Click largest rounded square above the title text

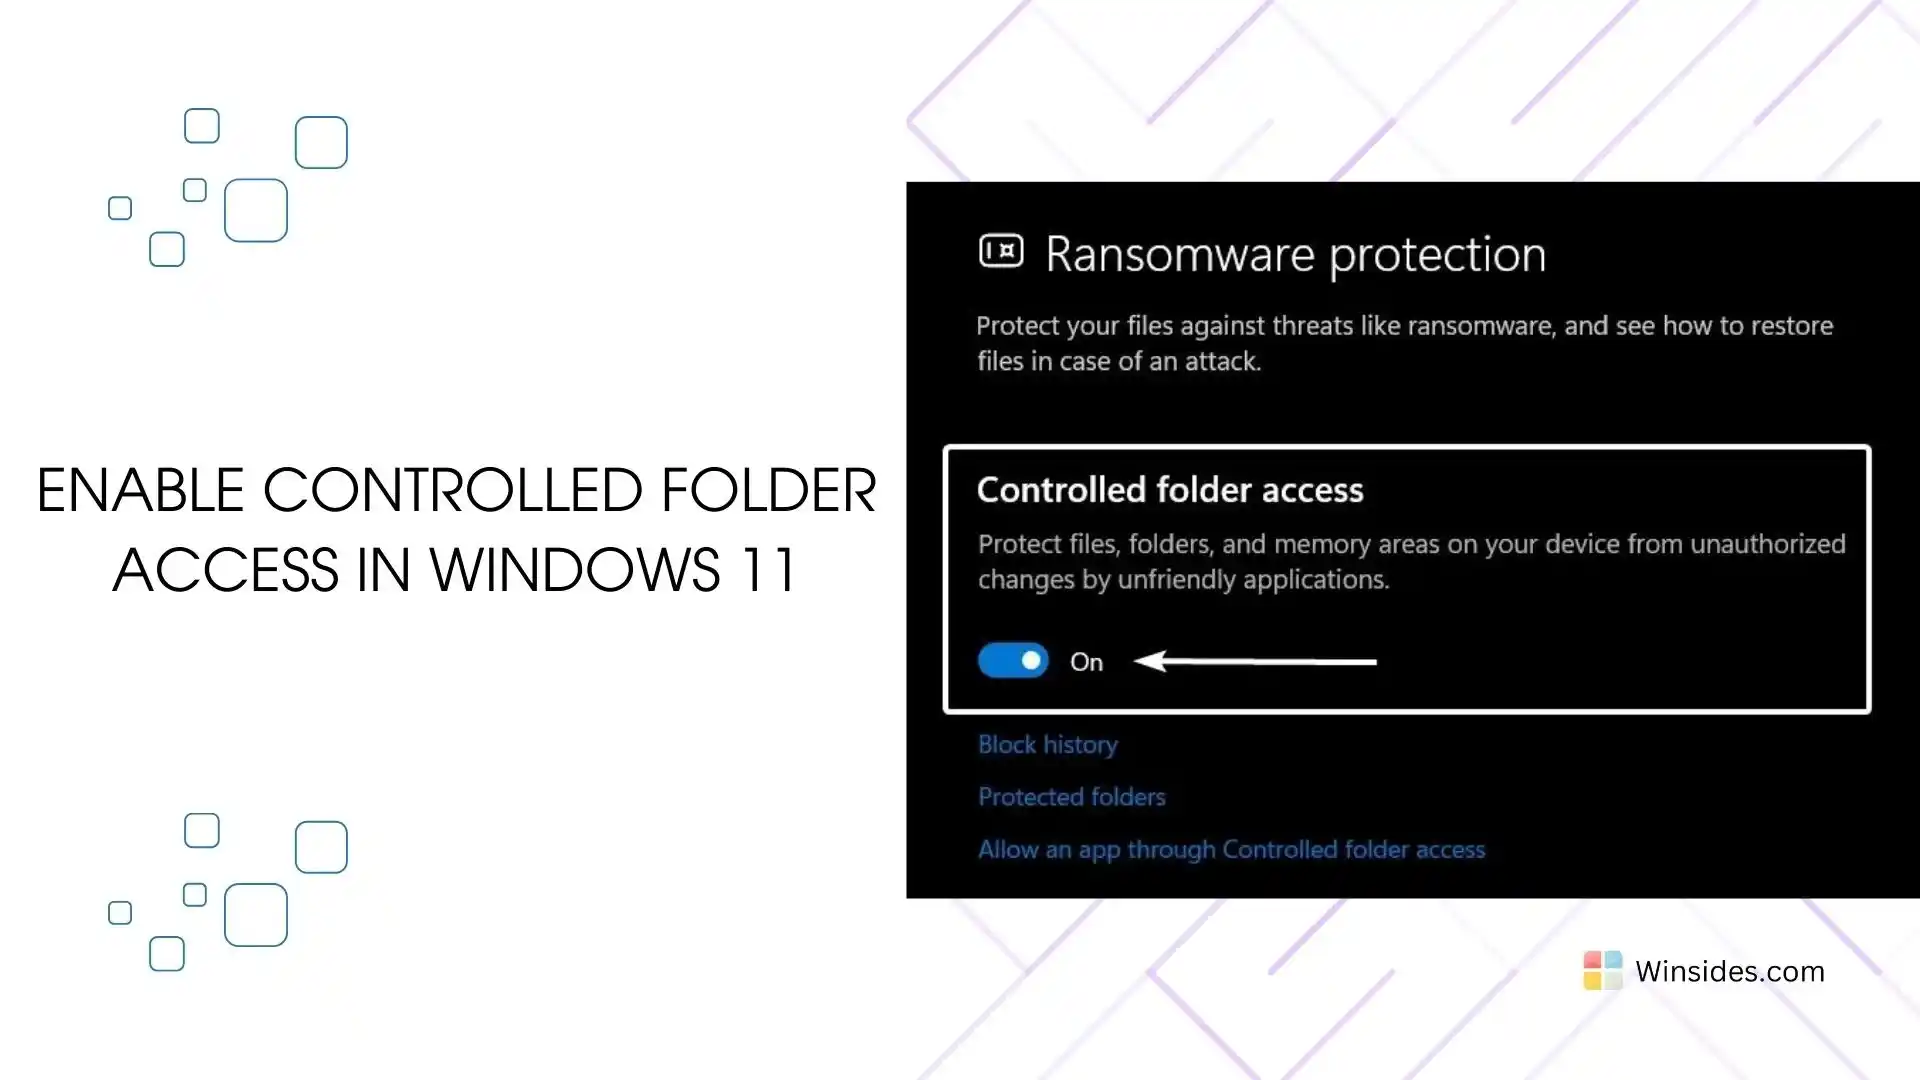click(256, 210)
